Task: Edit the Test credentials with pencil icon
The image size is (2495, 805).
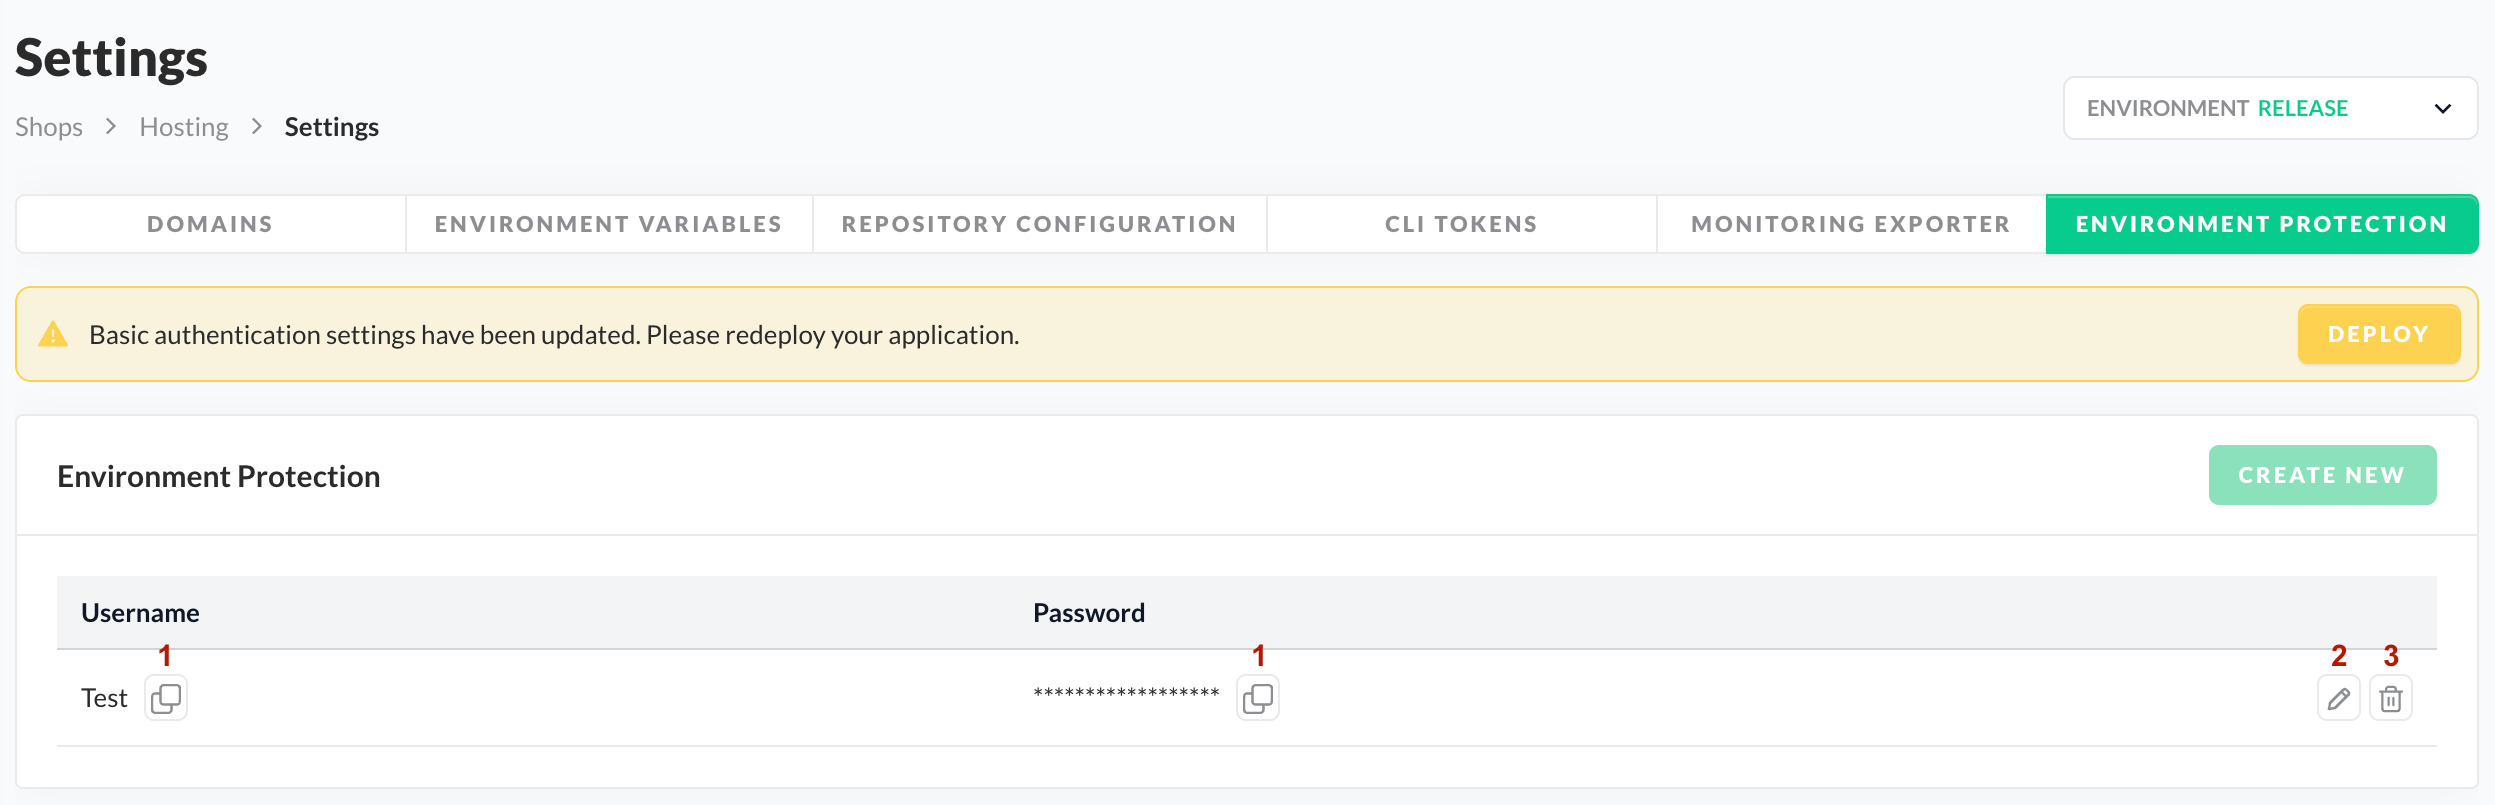Action: click(2338, 698)
